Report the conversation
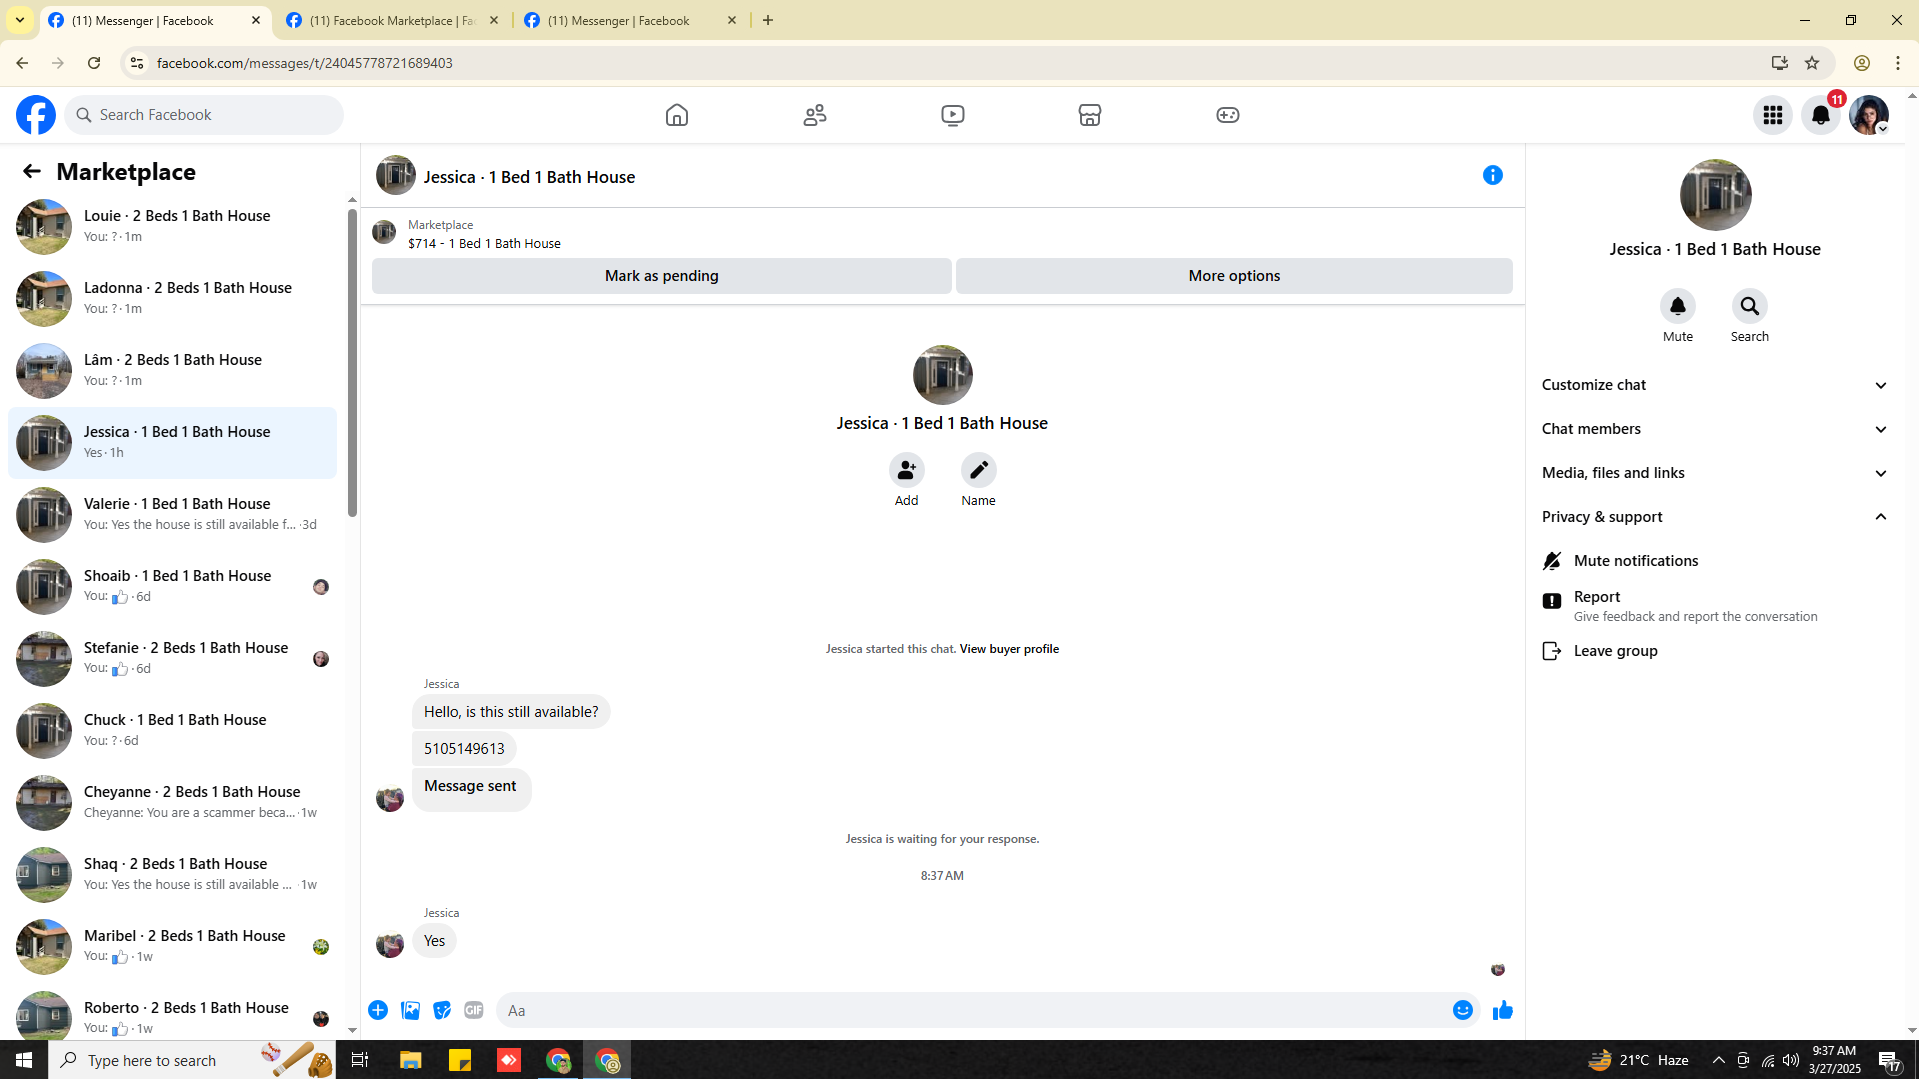Screen dimensions: 1919x1079 [x=1715, y=605]
